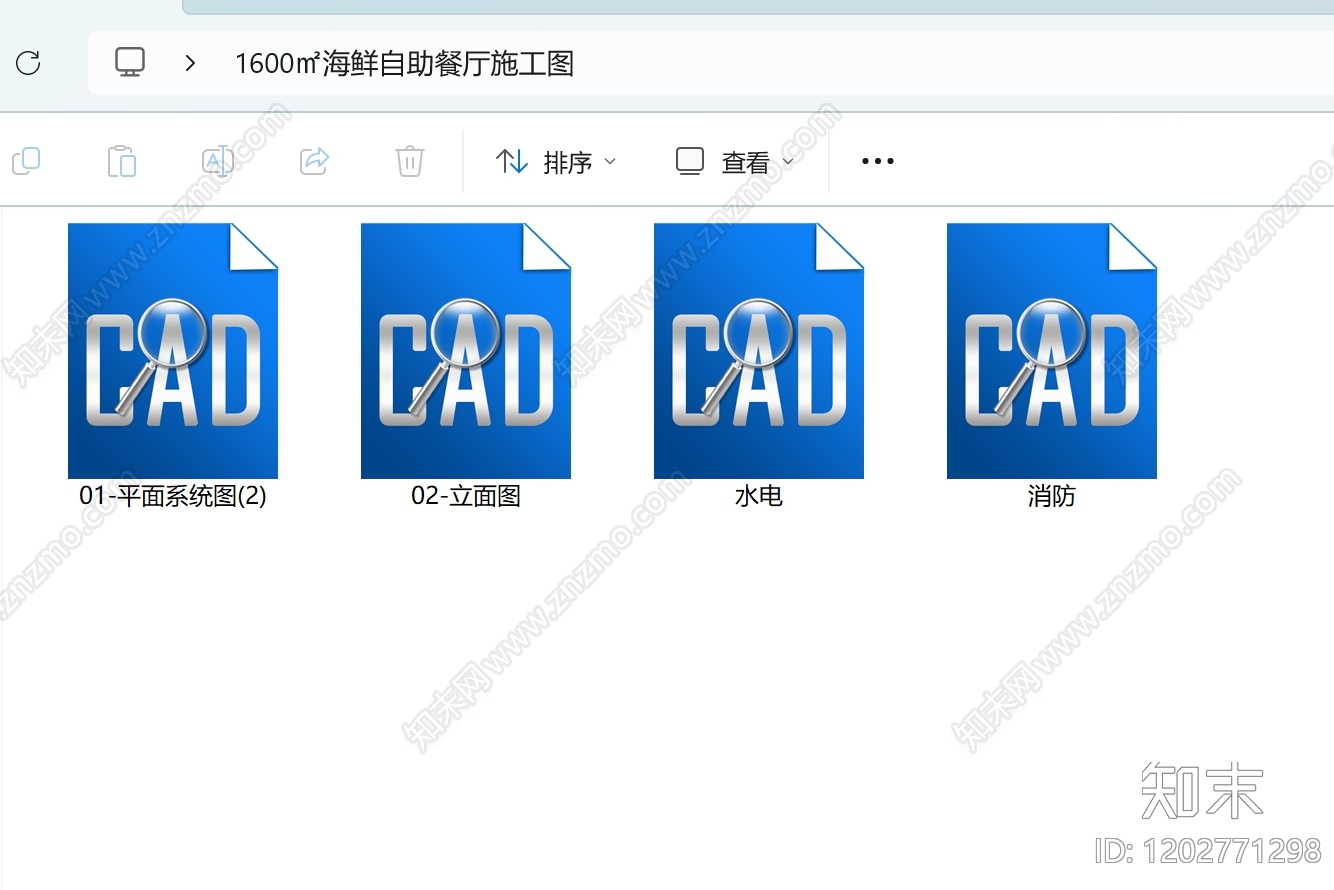Click the 消防 file name
The image size is (1334, 890).
pyautogui.click(x=1052, y=496)
